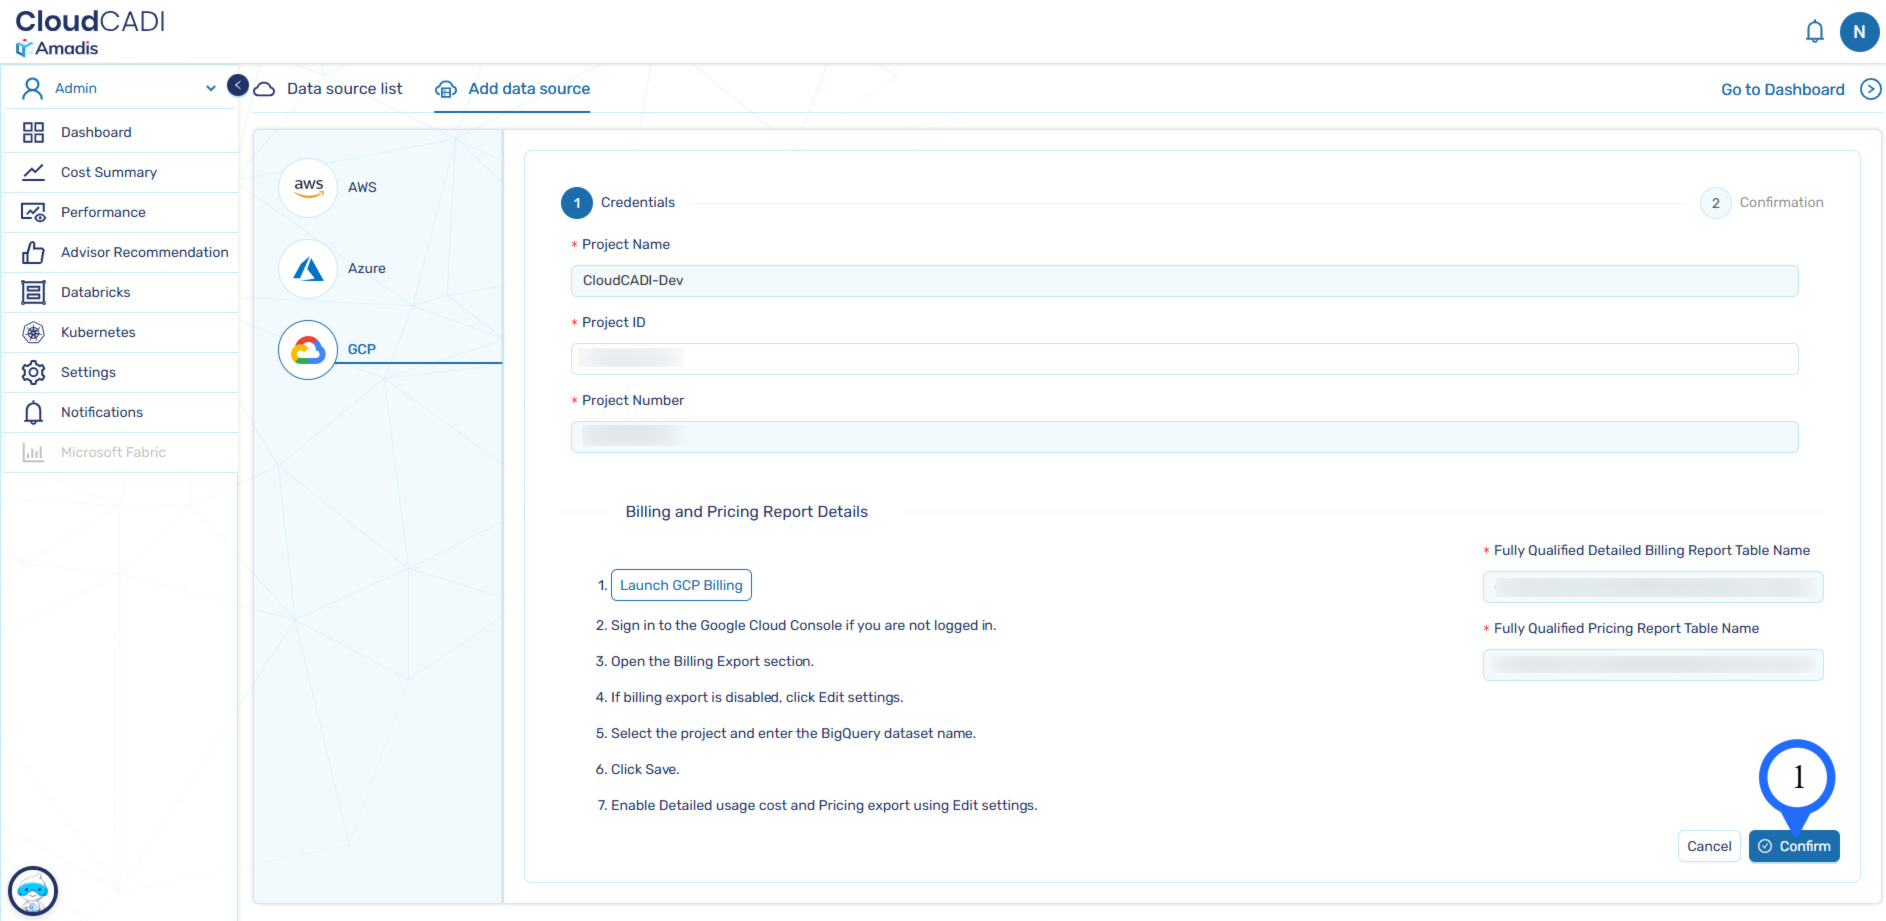Select the Add data source tab
Image resolution: width=1886 pixels, height=921 pixels.
pos(528,89)
